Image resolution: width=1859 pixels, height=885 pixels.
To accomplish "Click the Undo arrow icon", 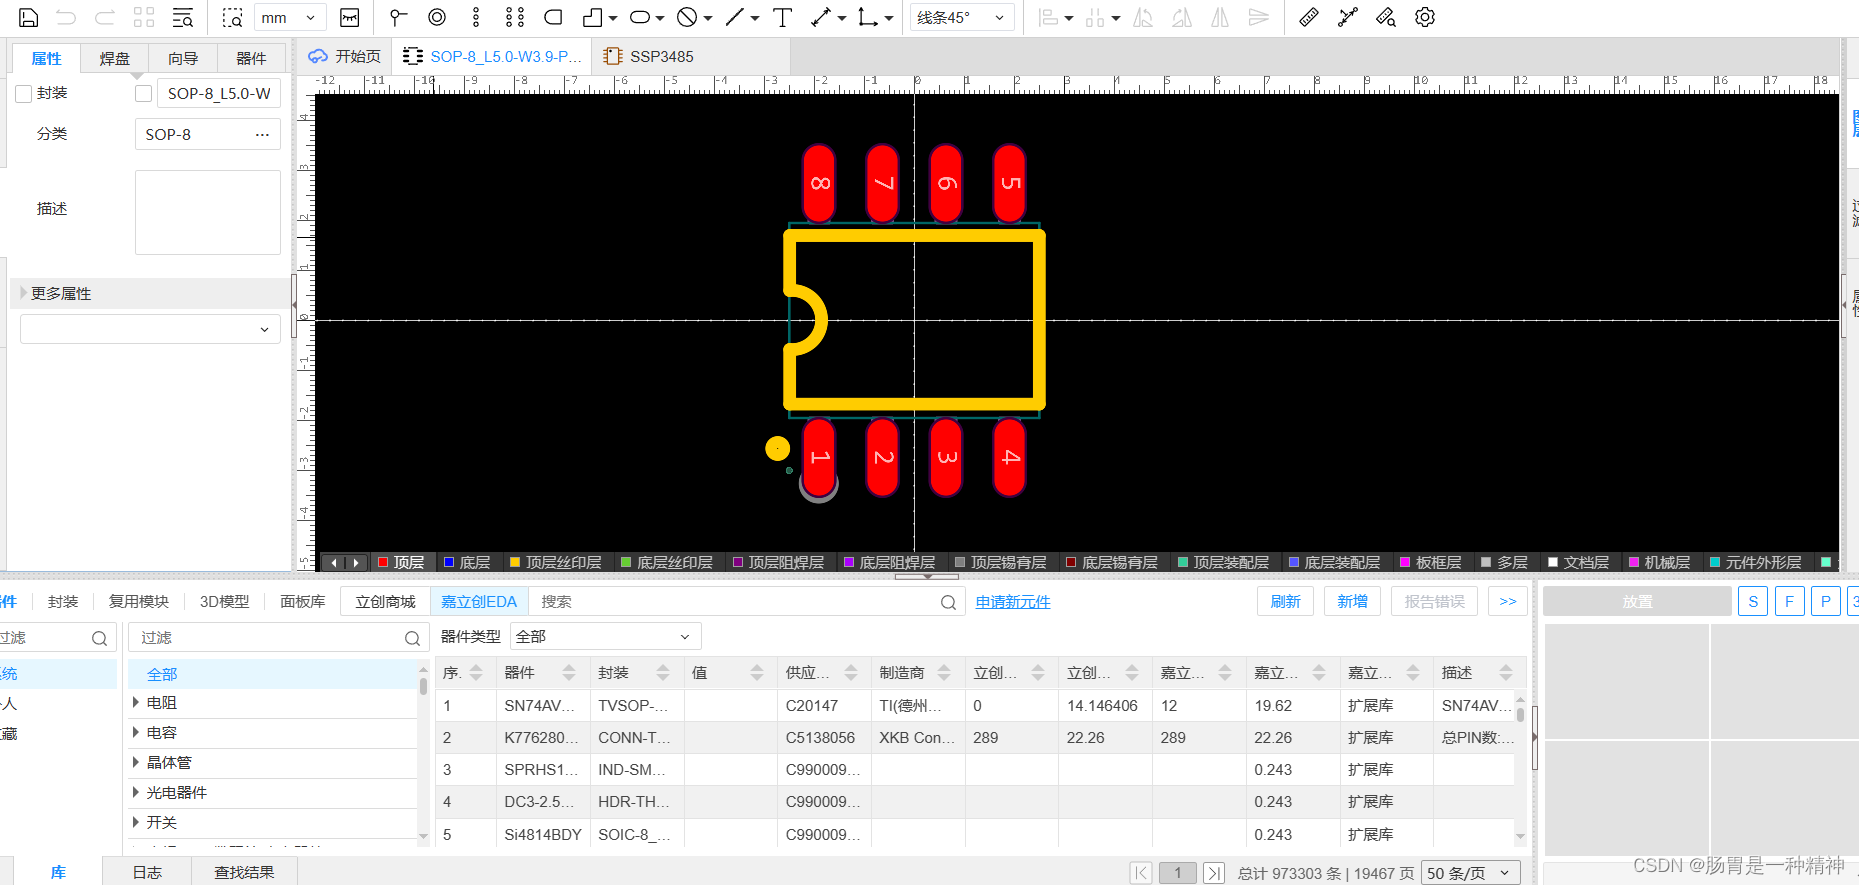I will click(66, 17).
